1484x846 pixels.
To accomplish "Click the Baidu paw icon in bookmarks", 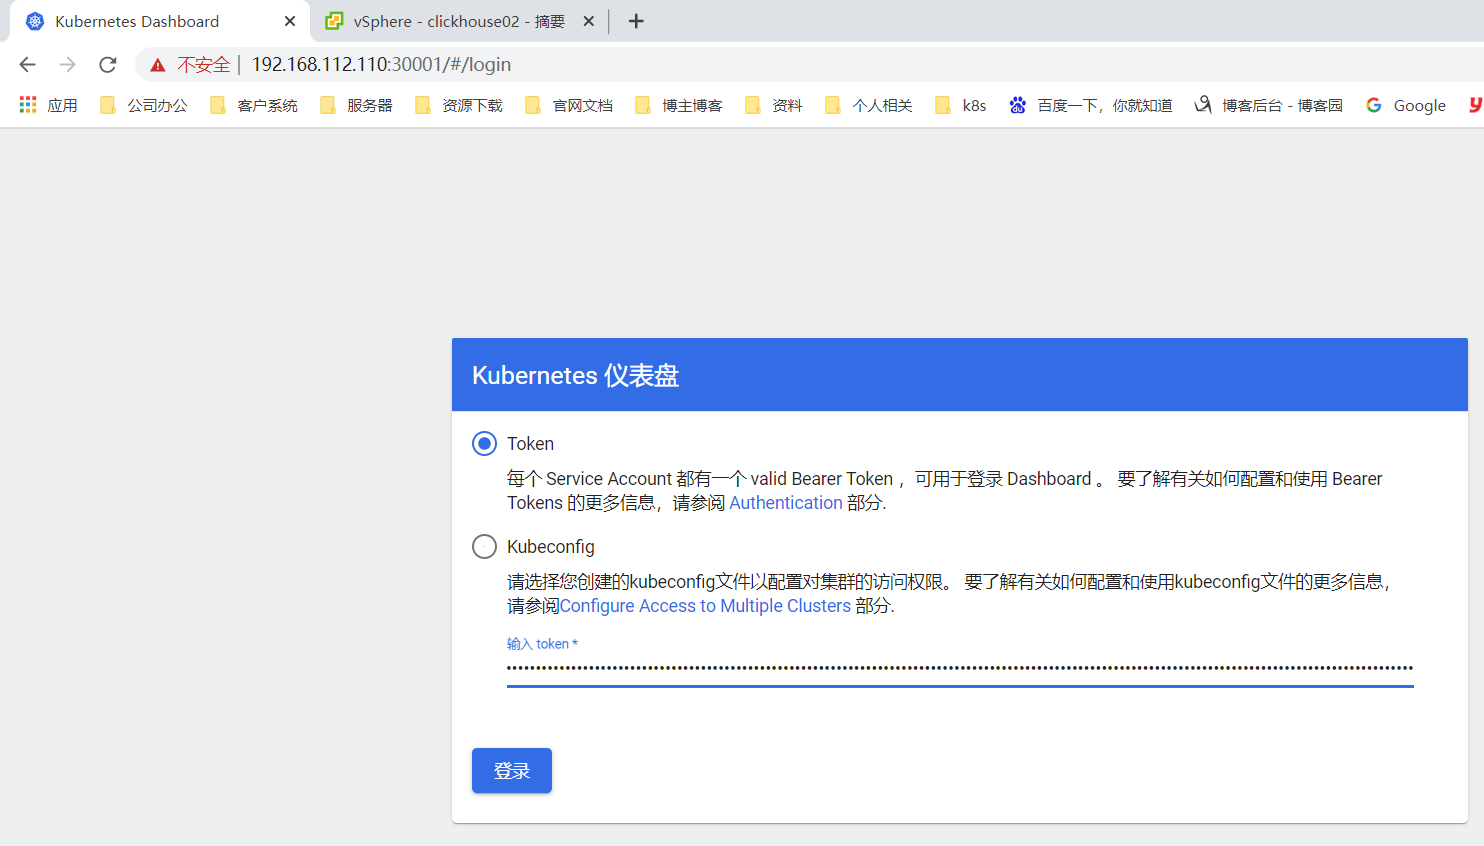I will 1018,105.
